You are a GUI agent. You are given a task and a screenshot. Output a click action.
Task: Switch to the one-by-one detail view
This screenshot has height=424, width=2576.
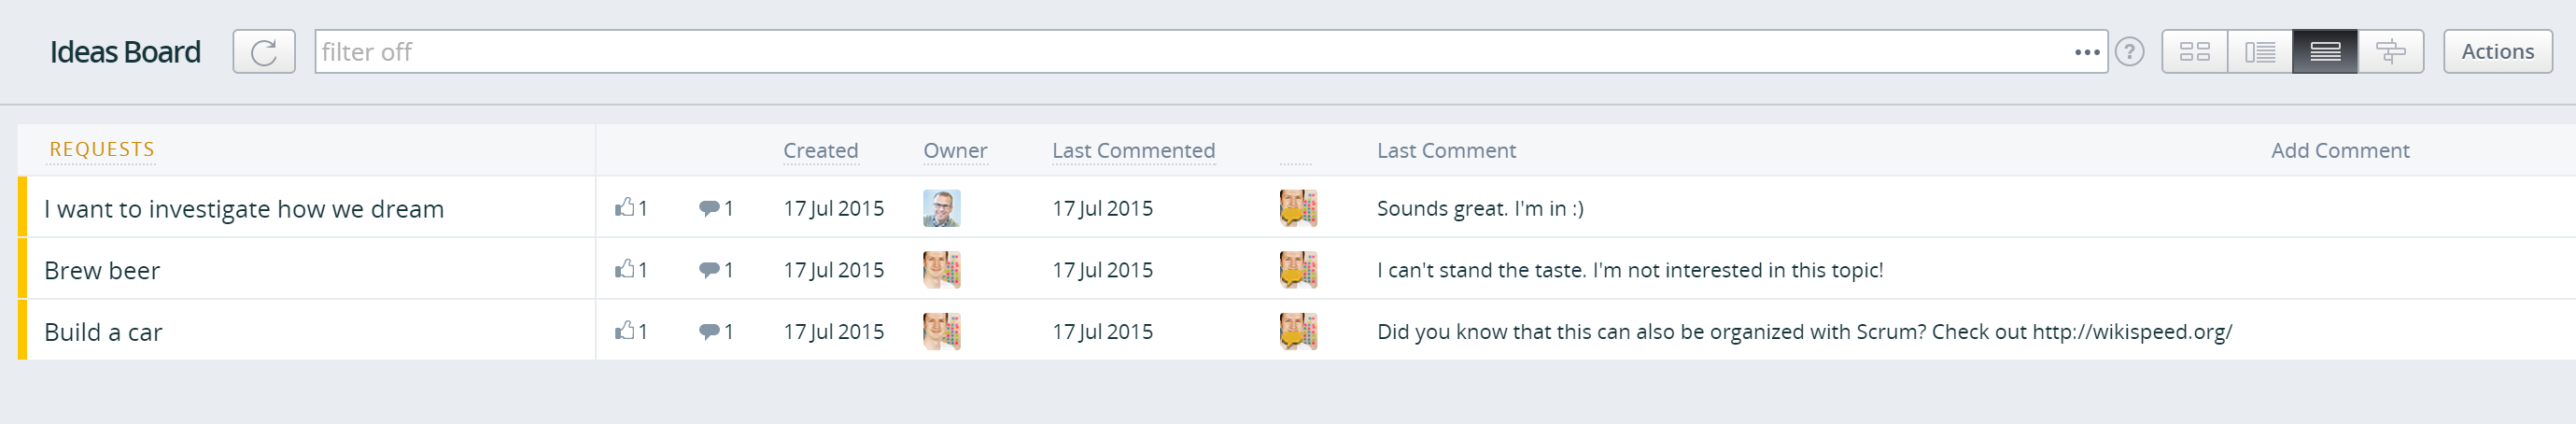tap(2259, 51)
